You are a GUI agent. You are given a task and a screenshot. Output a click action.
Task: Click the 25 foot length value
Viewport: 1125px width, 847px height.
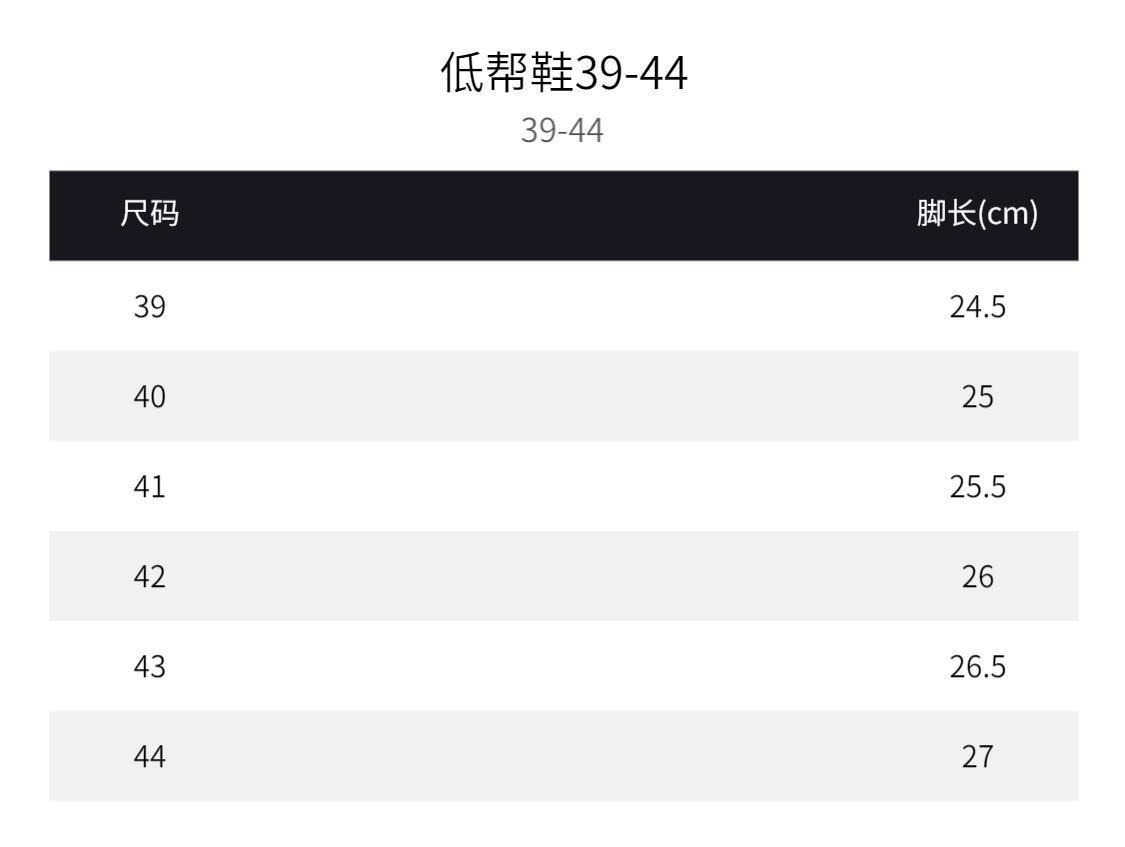tap(977, 397)
